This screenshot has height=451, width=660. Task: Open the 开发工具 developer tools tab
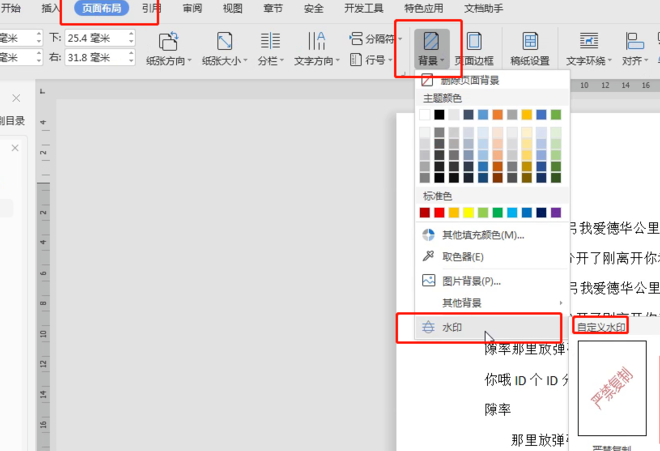pos(364,8)
